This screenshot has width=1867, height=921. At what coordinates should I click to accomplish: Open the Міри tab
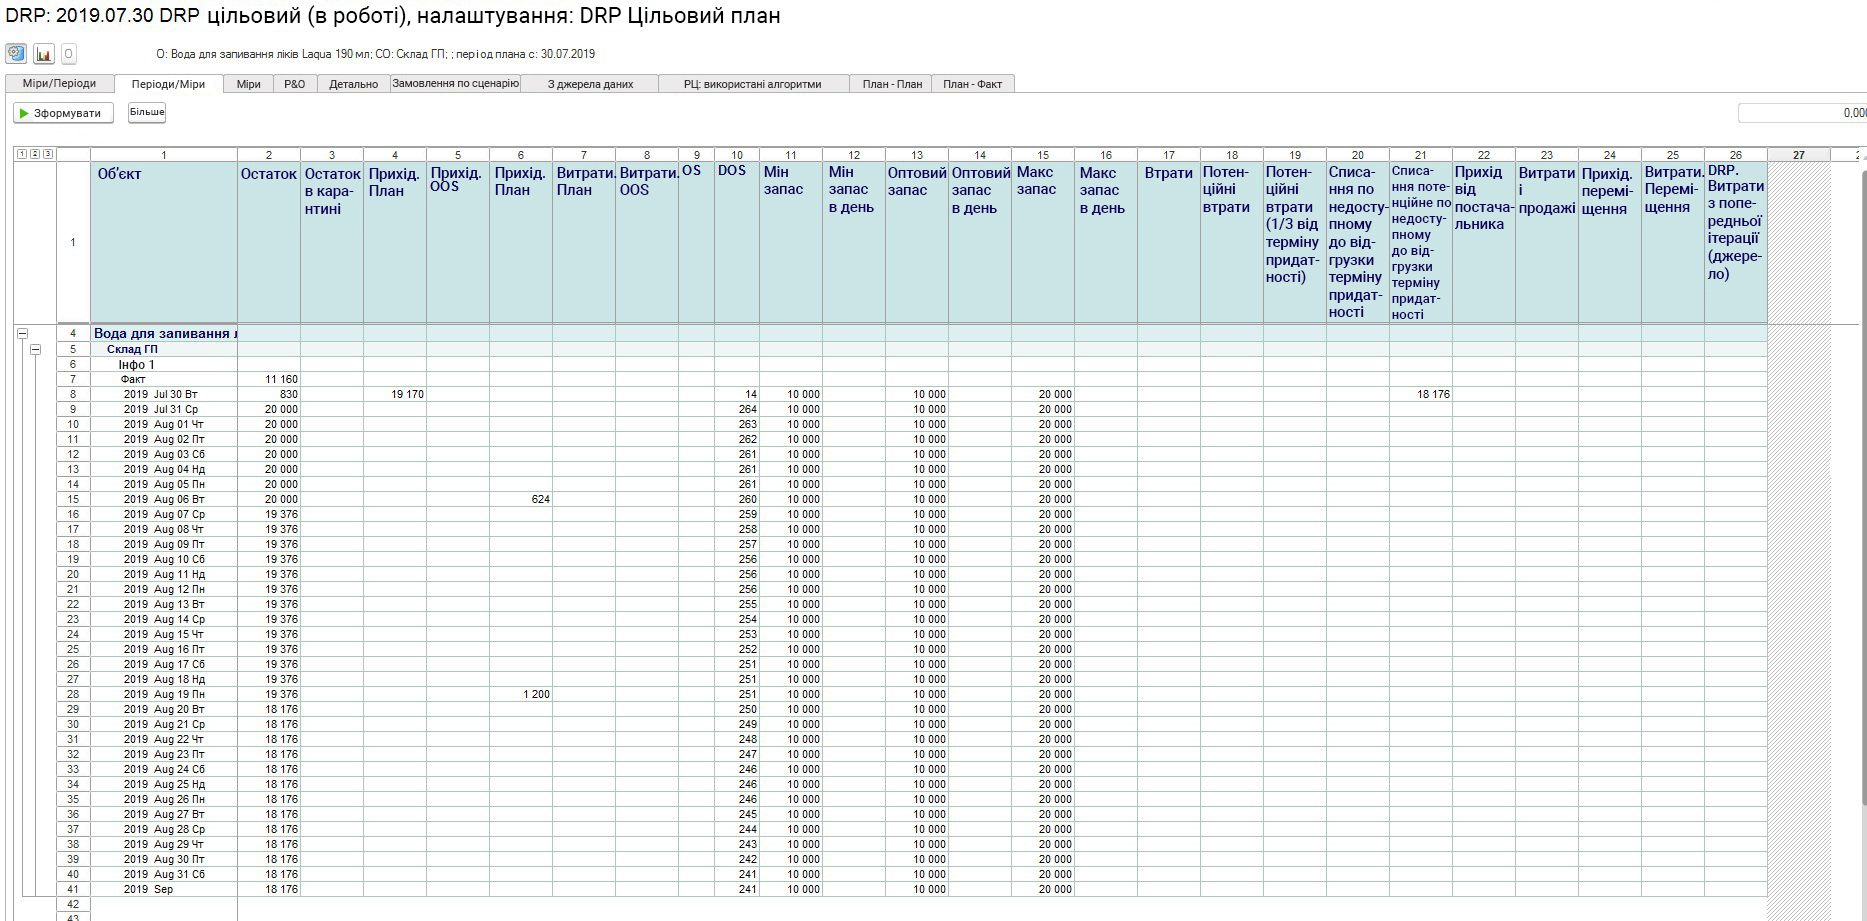point(249,84)
